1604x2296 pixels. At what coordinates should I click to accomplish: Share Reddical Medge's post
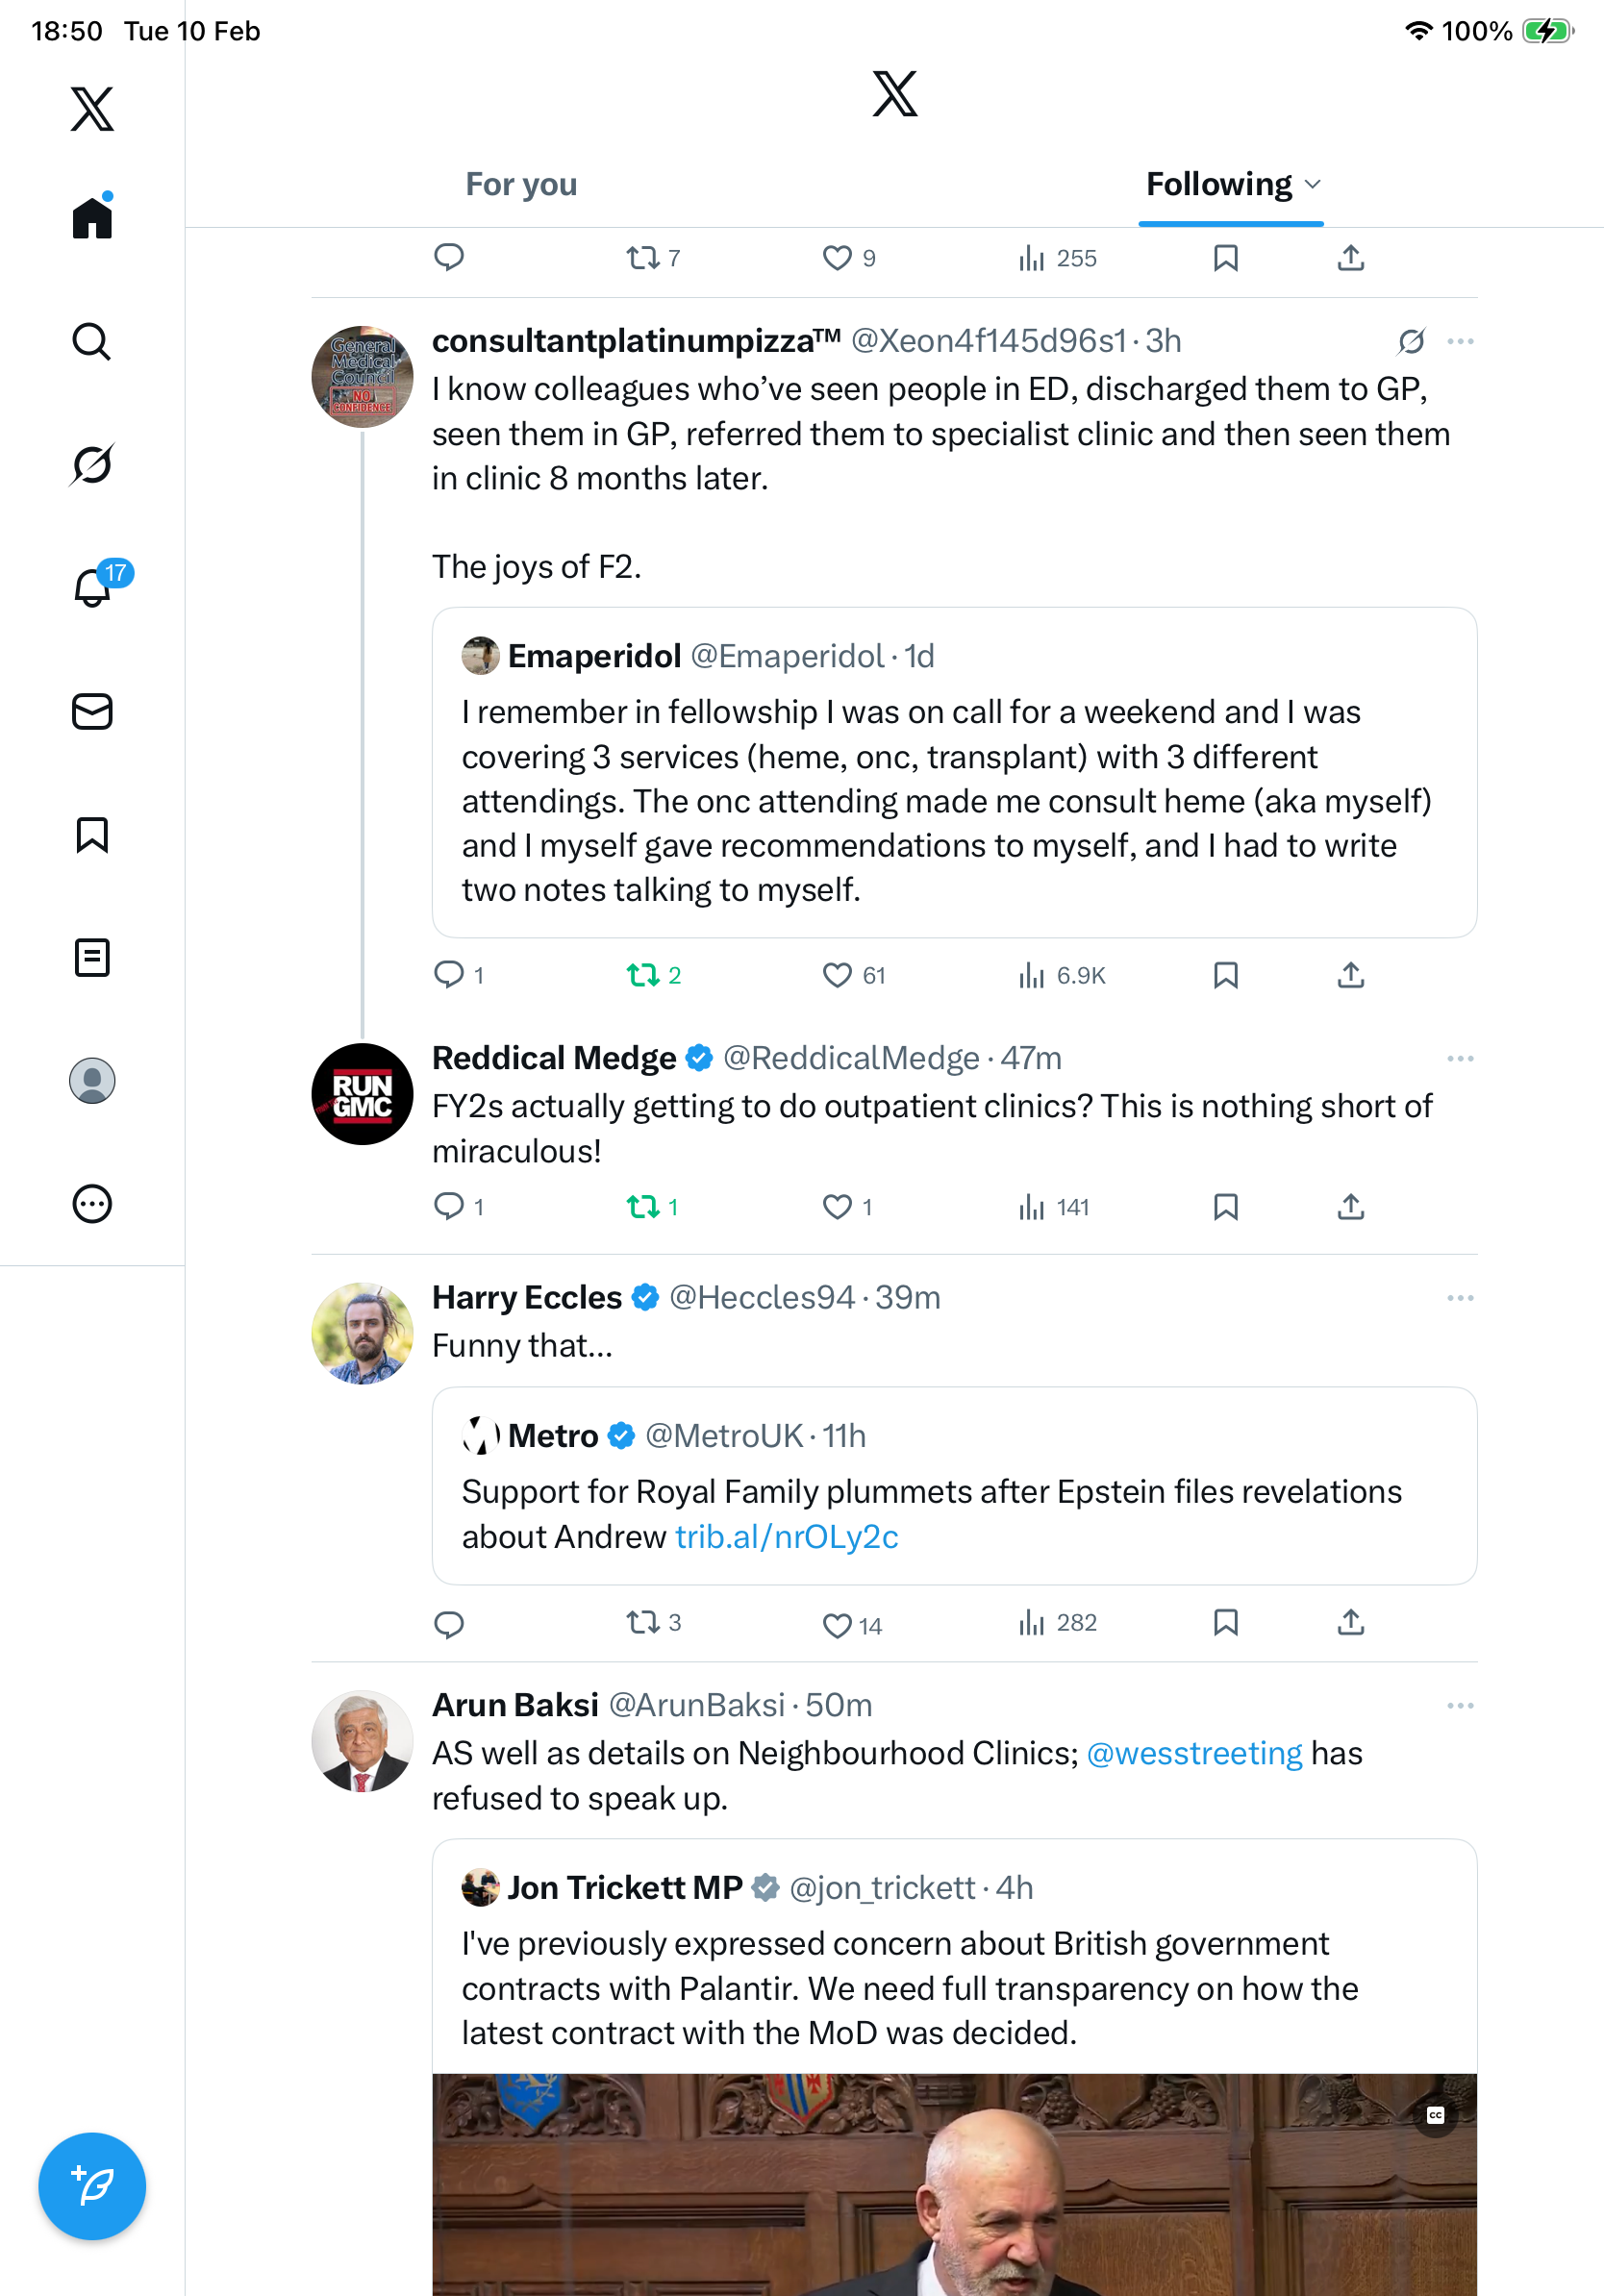tap(1350, 1207)
